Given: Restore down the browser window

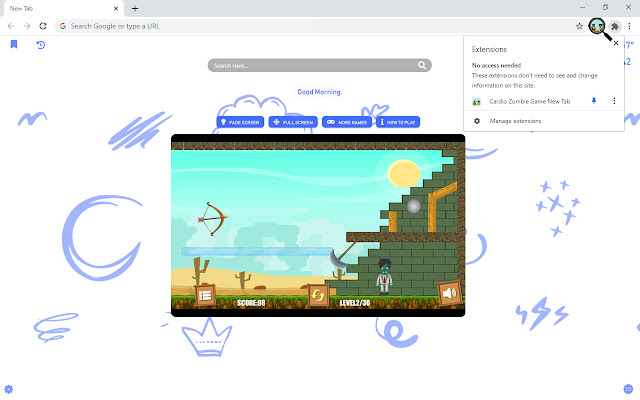Looking at the screenshot, I should point(605,7).
